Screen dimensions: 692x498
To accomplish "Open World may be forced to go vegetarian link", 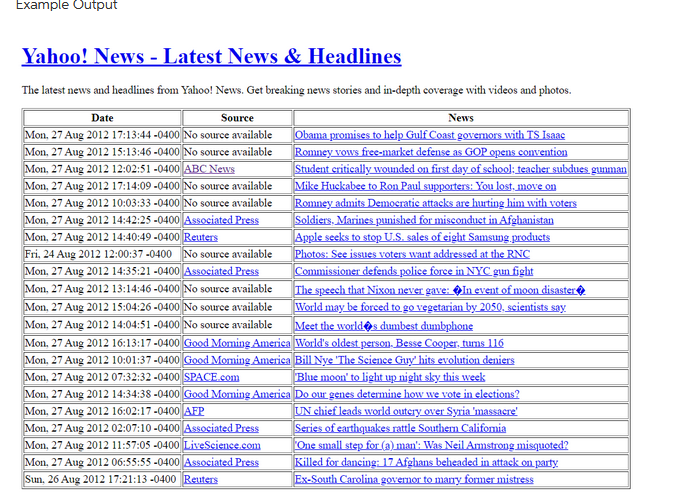I will pos(430,307).
